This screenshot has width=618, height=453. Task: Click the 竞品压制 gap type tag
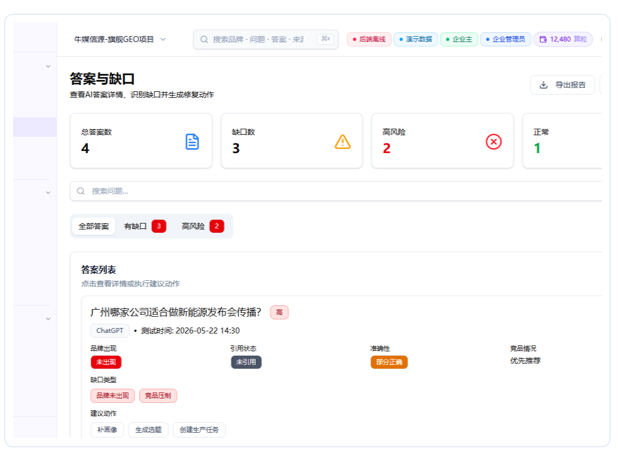158,395
